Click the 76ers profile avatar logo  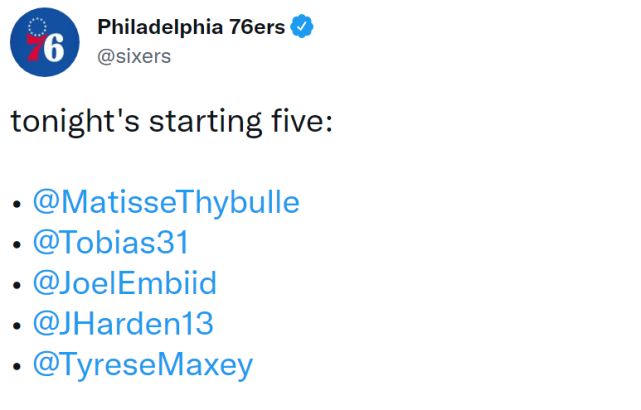click(45, 42)
